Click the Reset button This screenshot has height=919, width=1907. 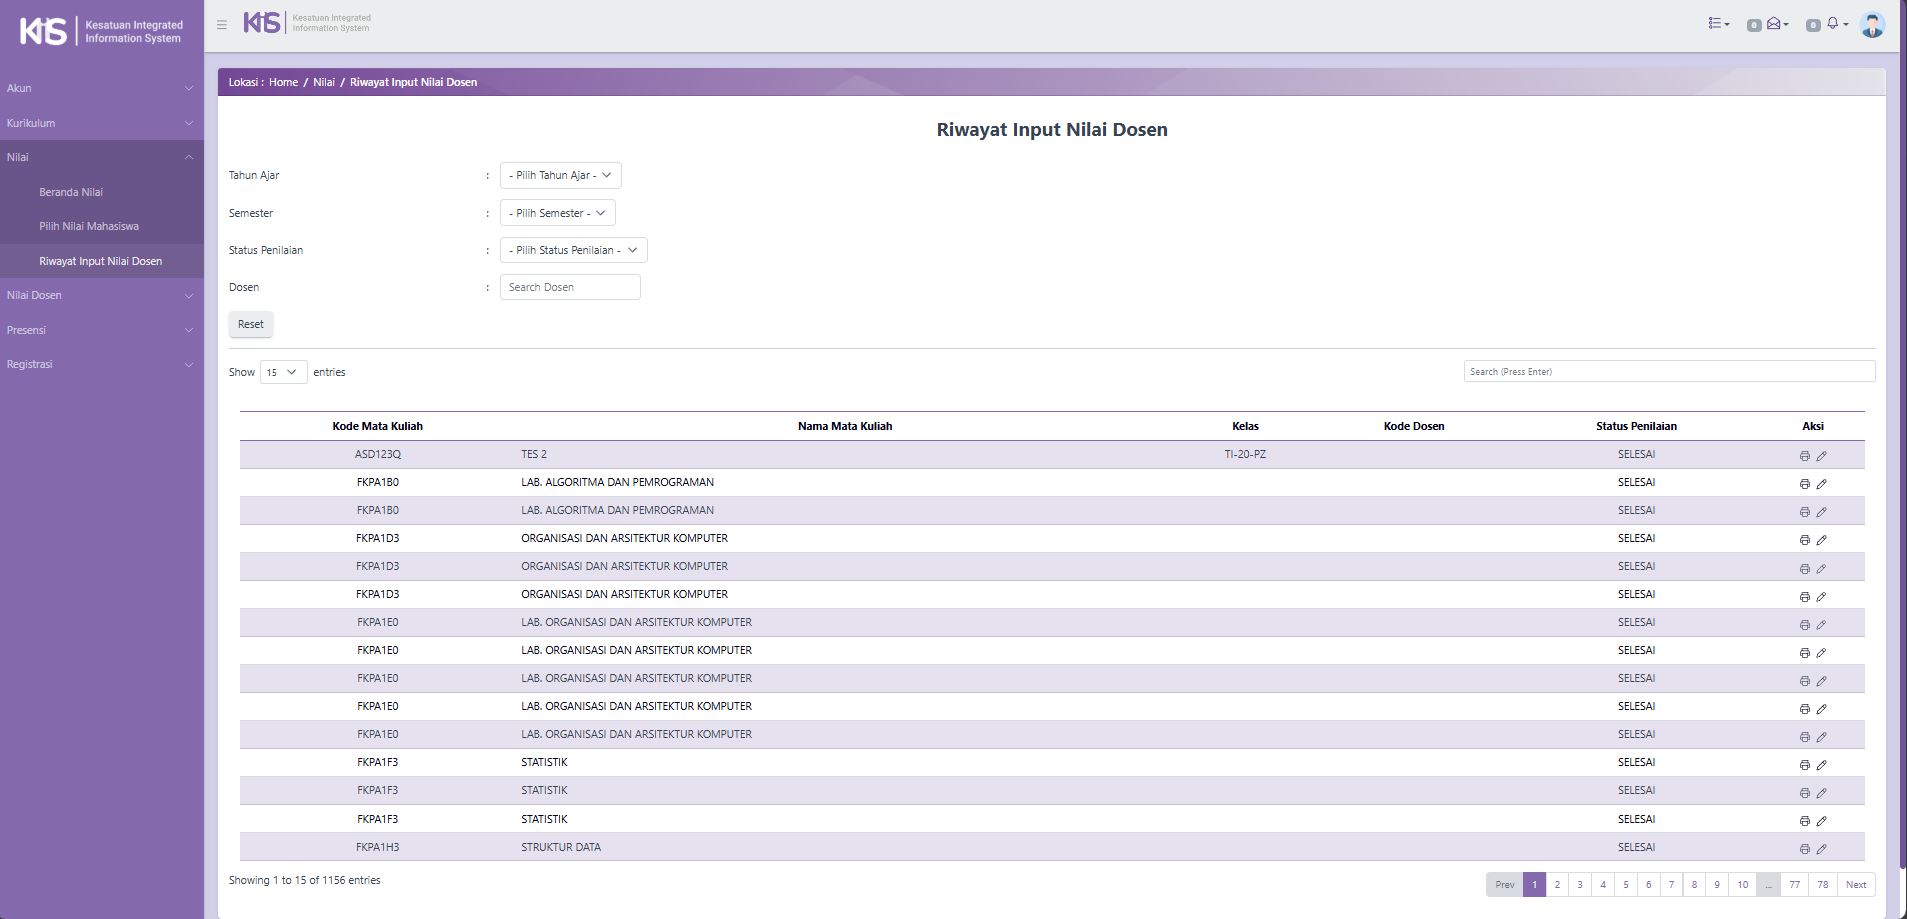coord(251,324)
